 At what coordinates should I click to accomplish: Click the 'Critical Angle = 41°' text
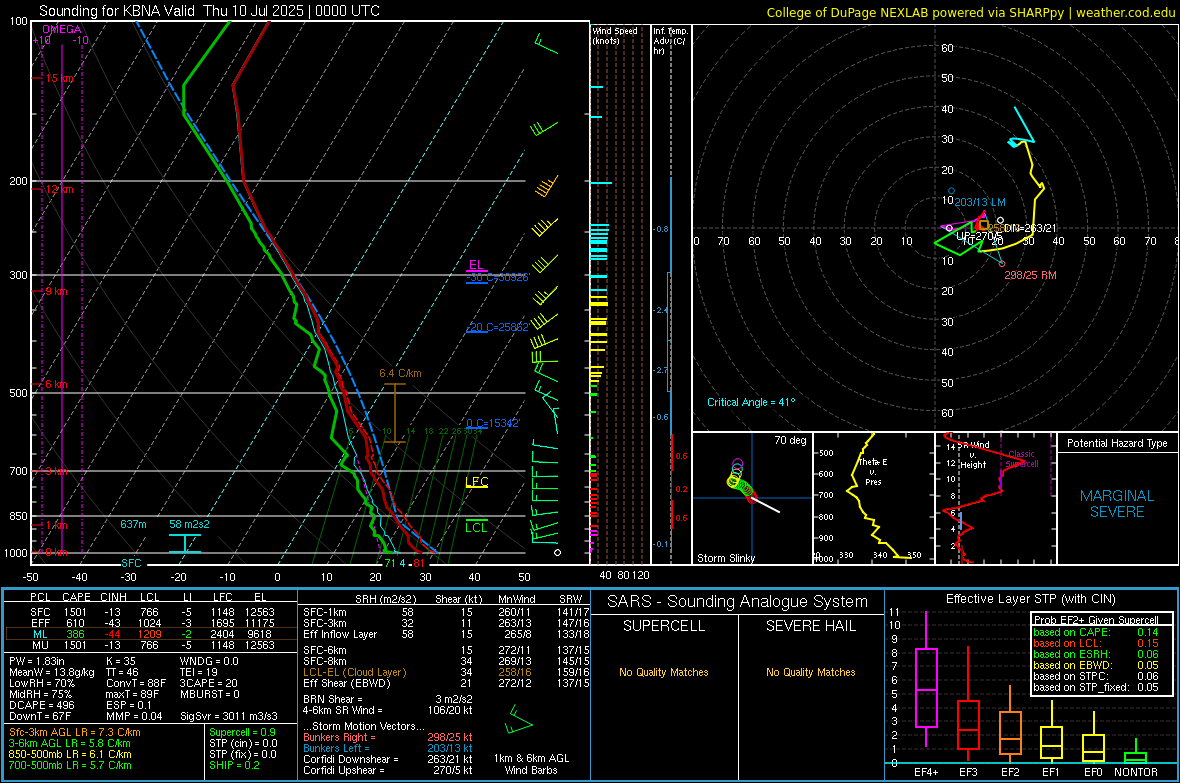point(751,402)
